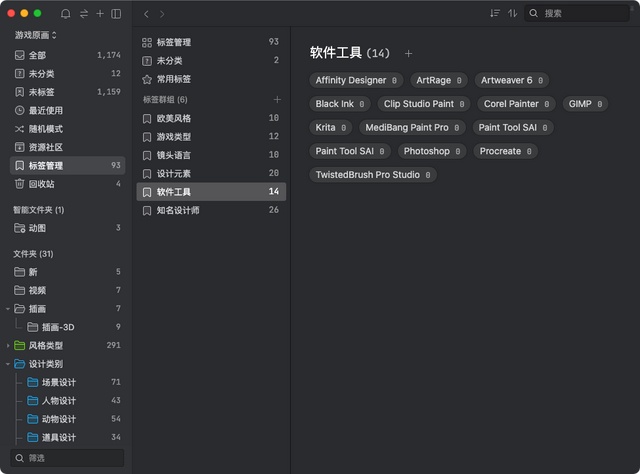
Task: Open the notifications bell icon
Action: point(65,13)
